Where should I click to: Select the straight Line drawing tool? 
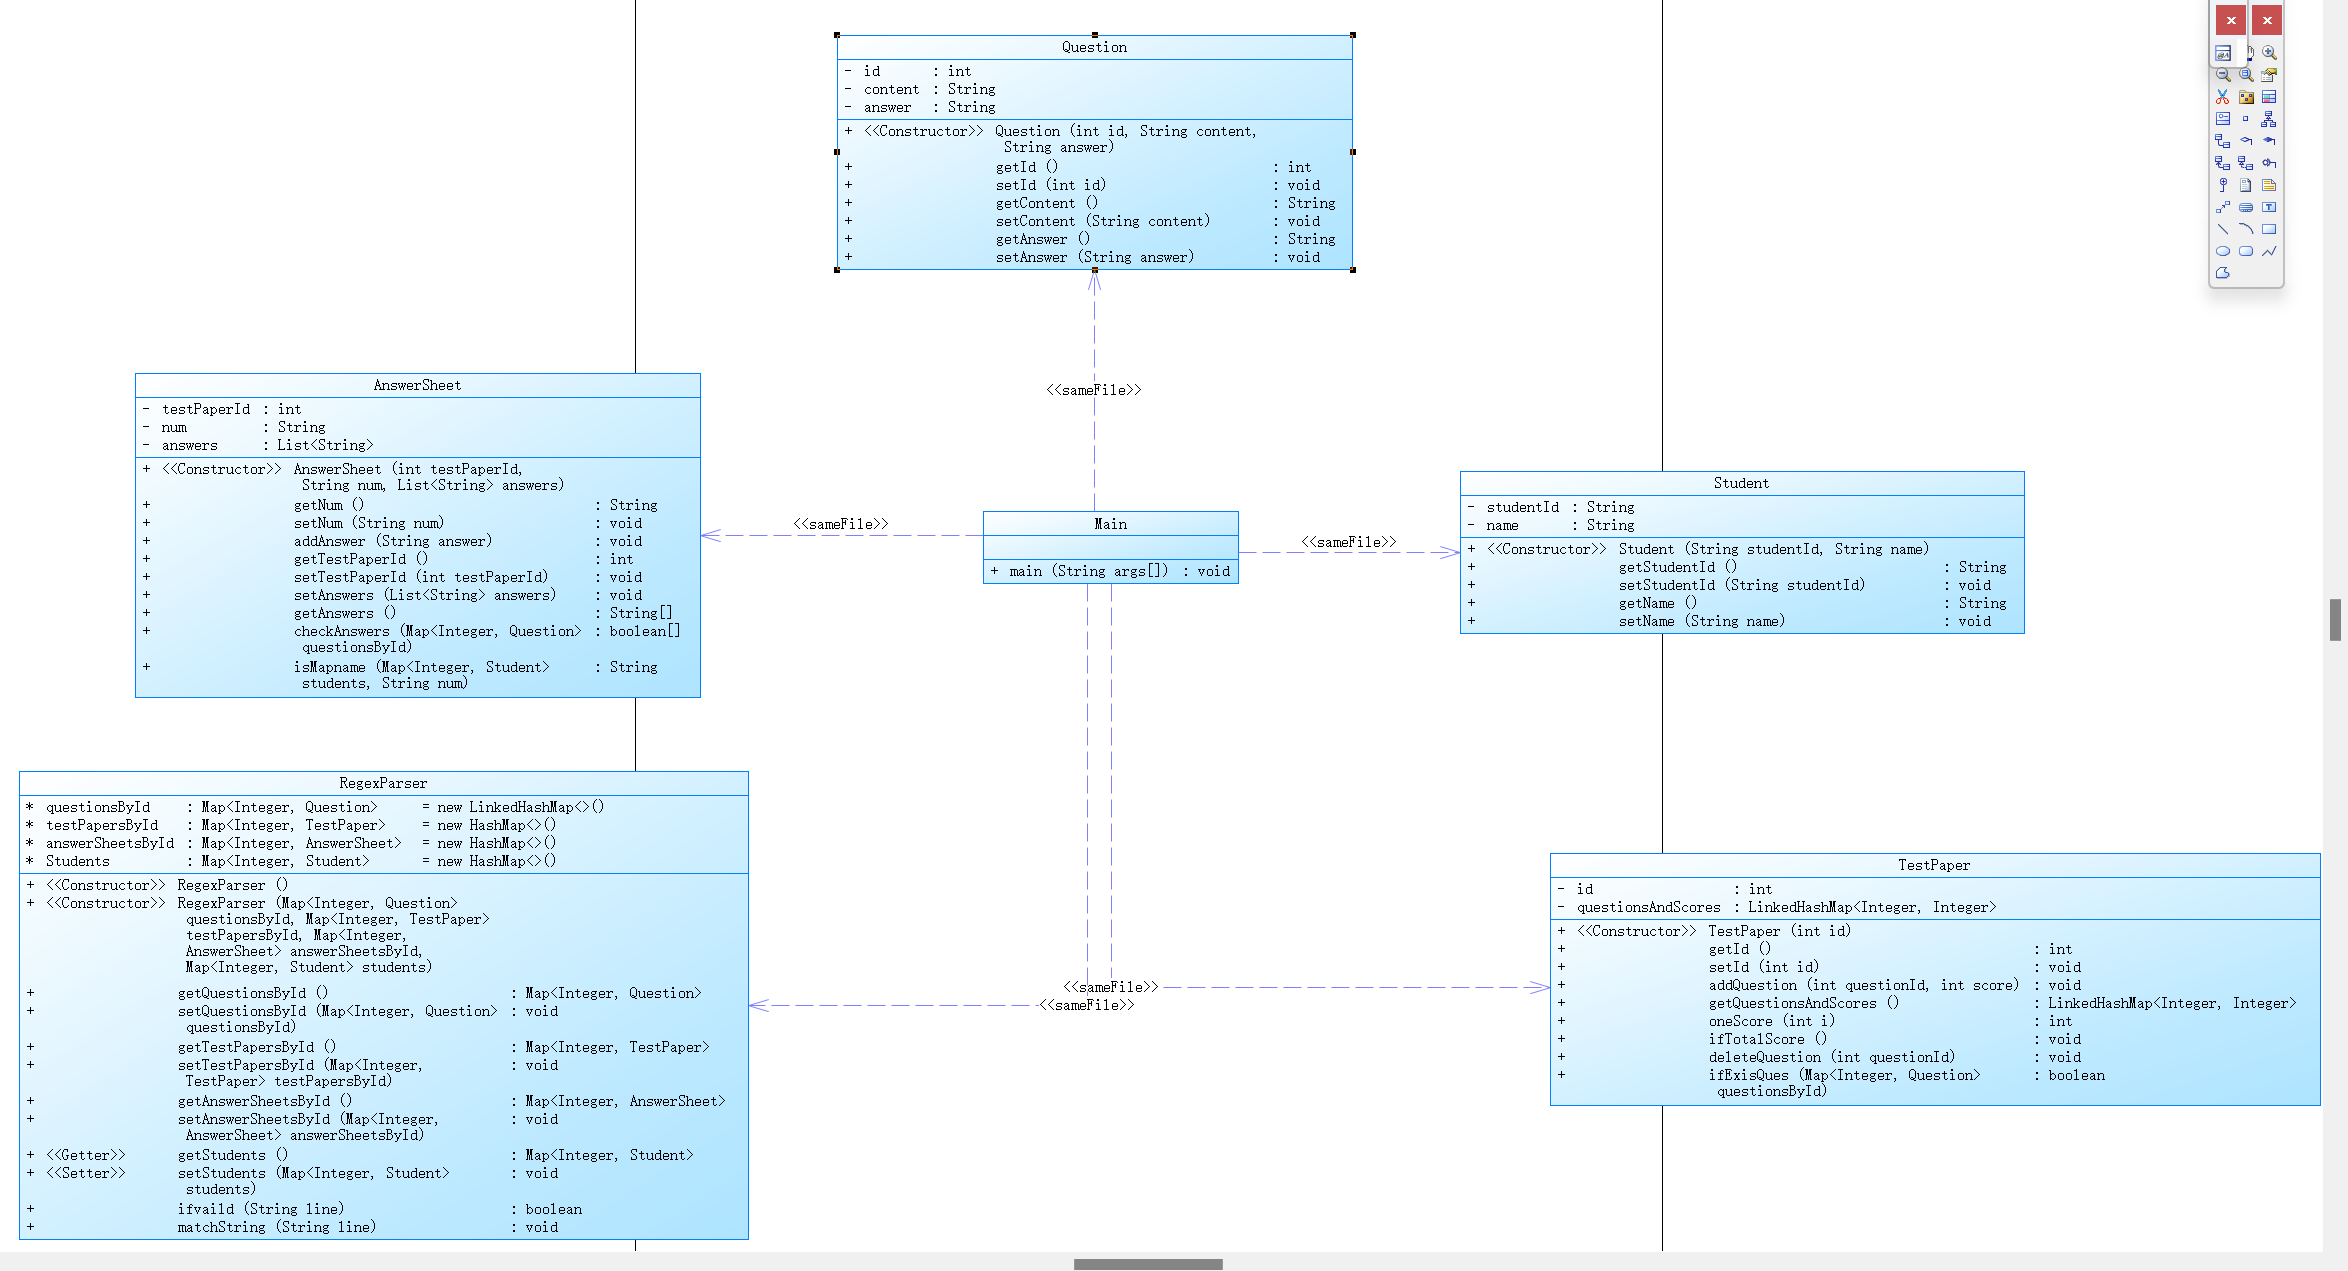point(2222,229)
